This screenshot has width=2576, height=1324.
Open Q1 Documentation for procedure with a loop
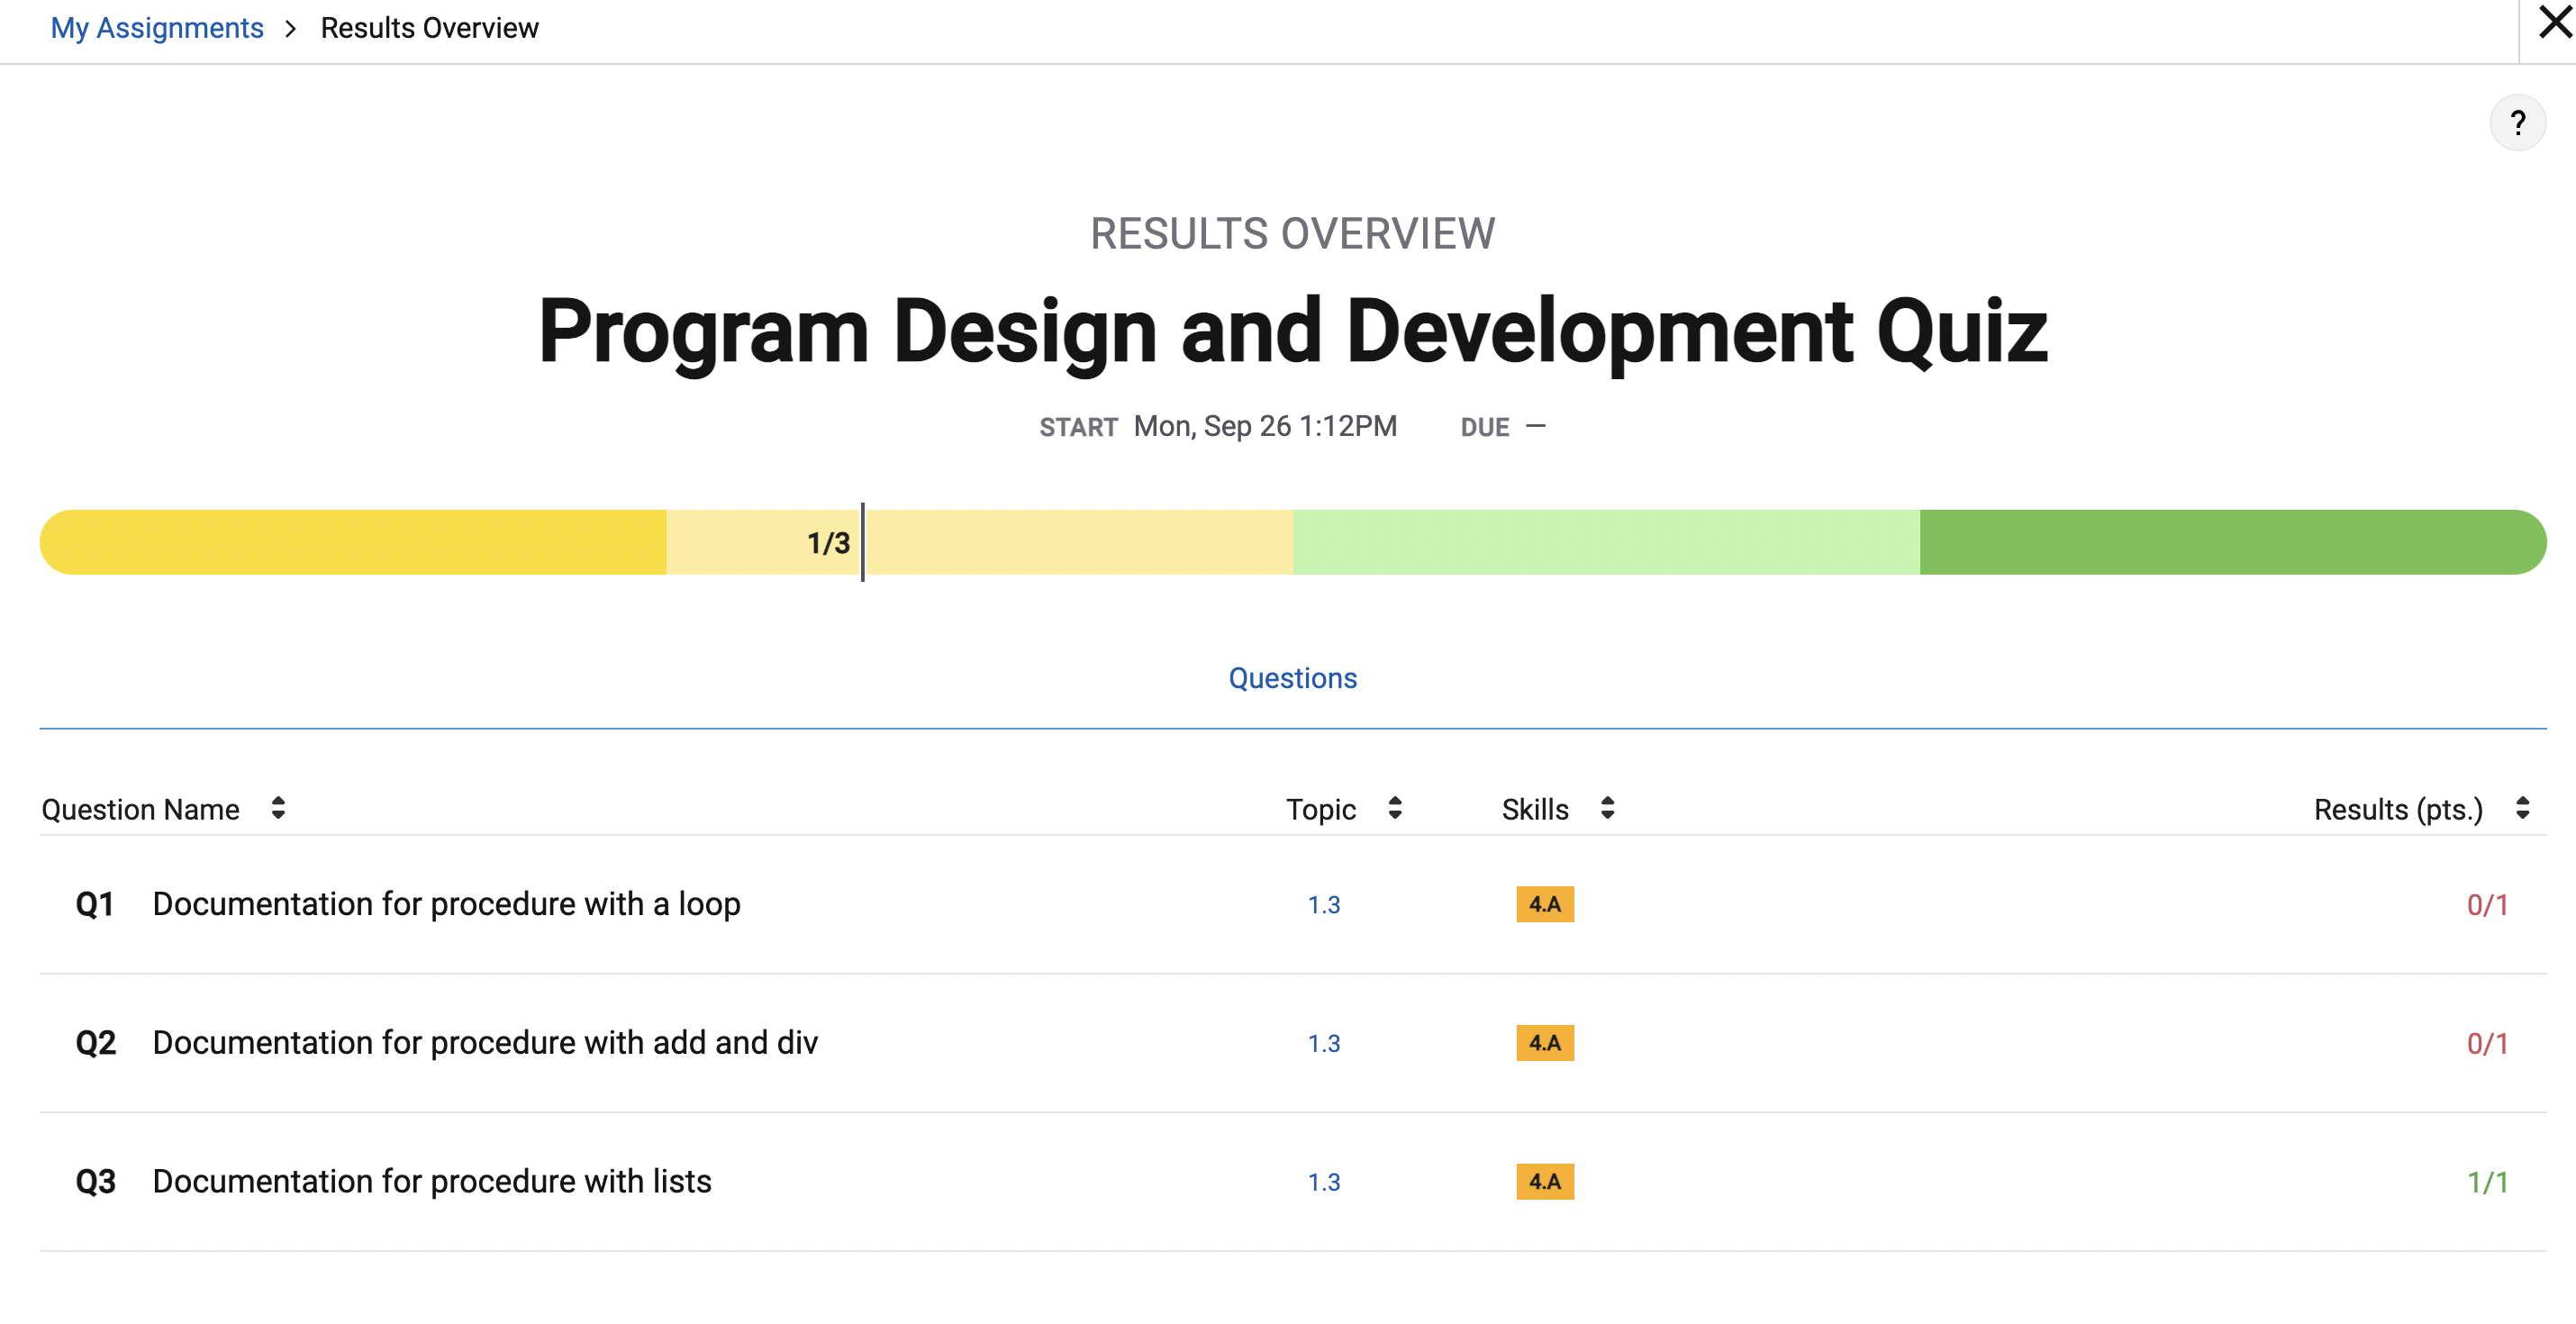[446, 904]
